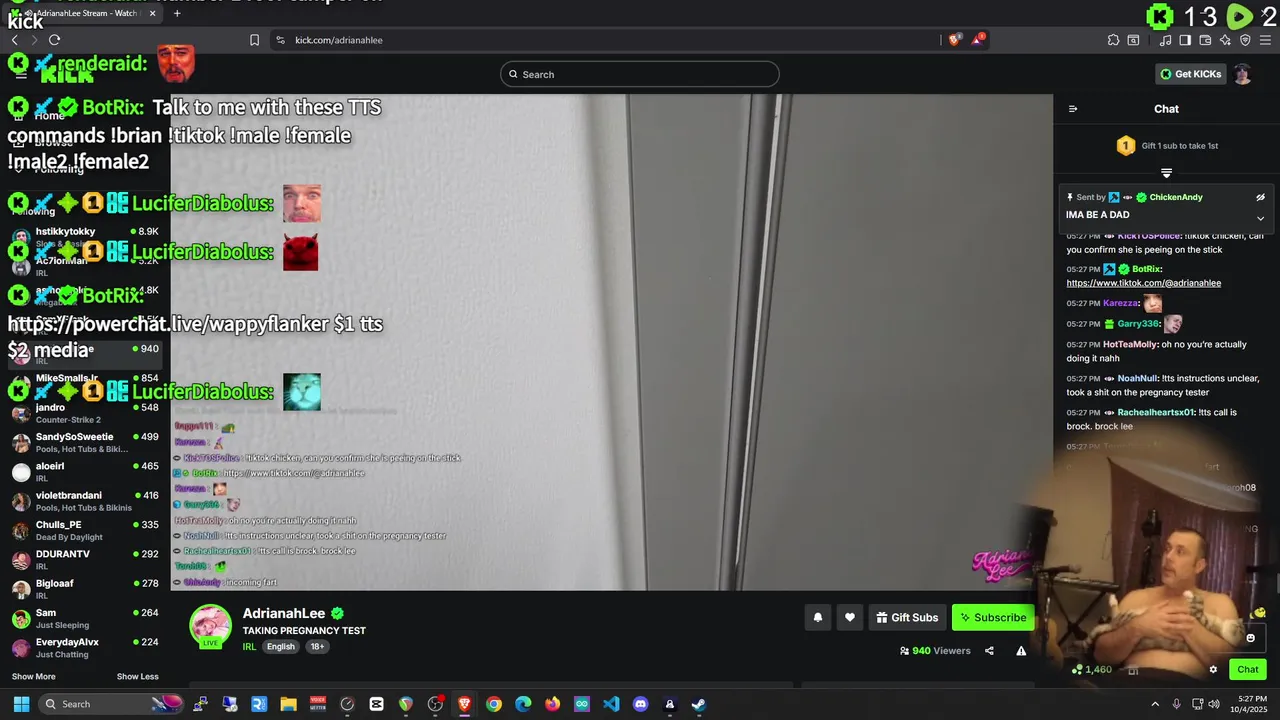
Task: Open the EverydayAlvx channel in the sidebar
Action: [x=84, y=648]
